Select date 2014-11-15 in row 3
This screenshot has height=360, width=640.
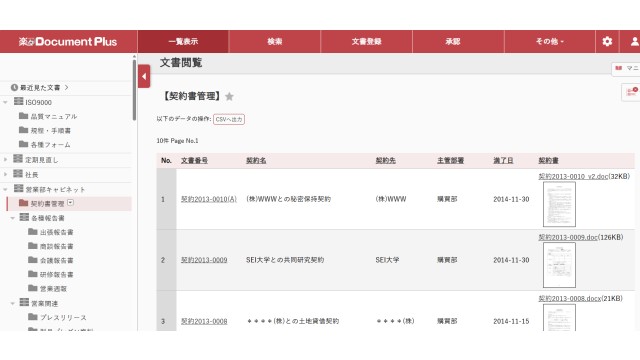(x=511, y=321)
